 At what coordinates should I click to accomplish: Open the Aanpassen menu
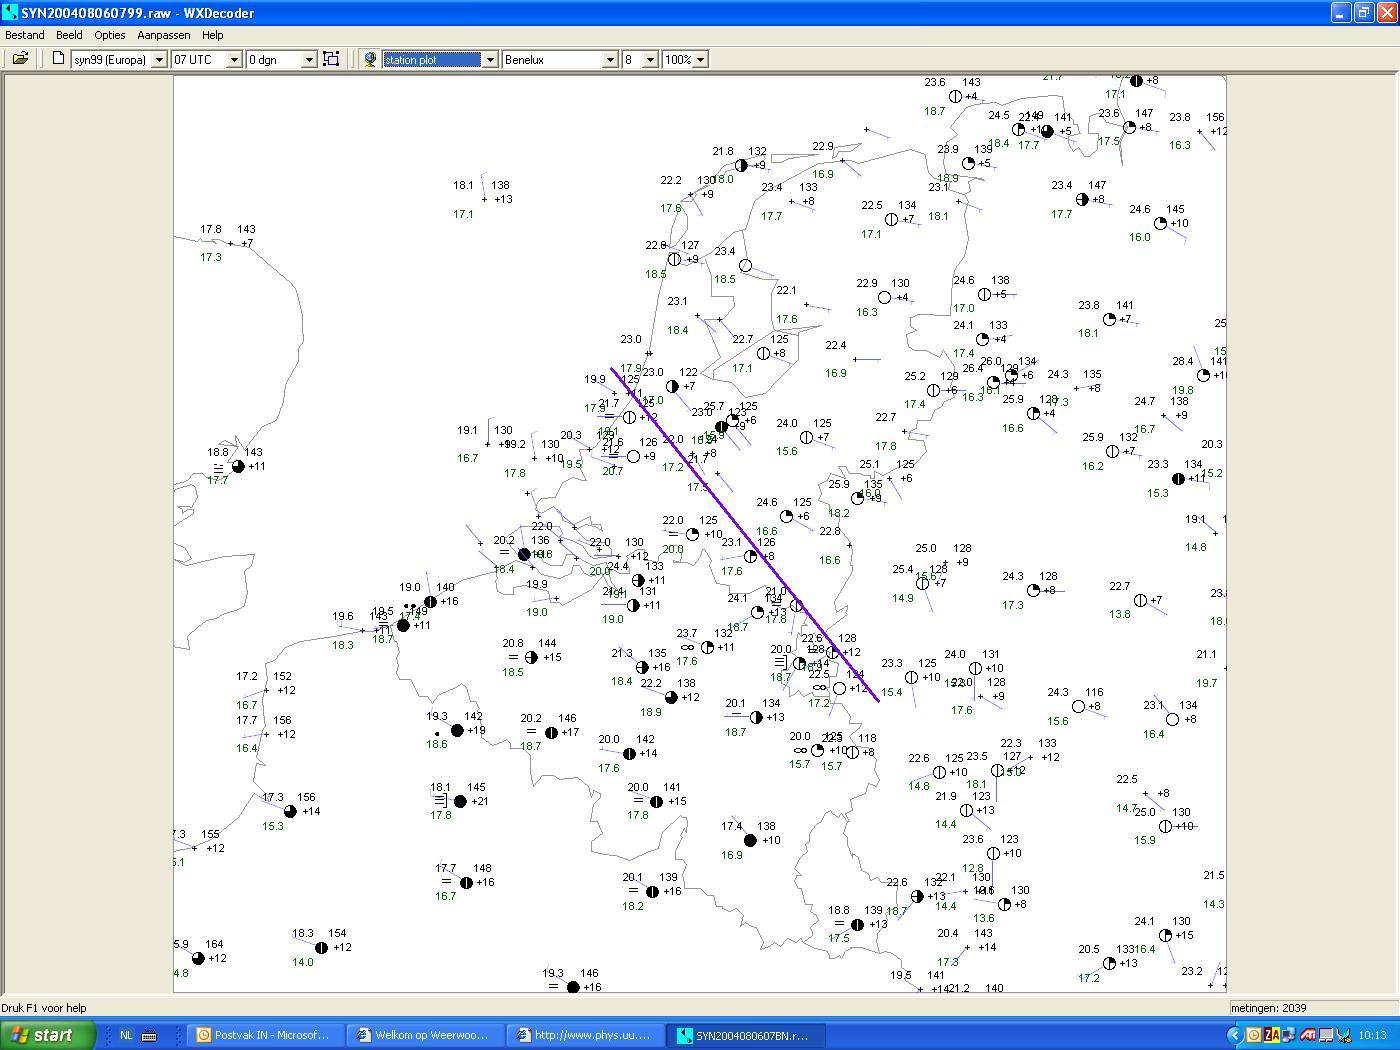pyautogui.click(x=165, y=35)
